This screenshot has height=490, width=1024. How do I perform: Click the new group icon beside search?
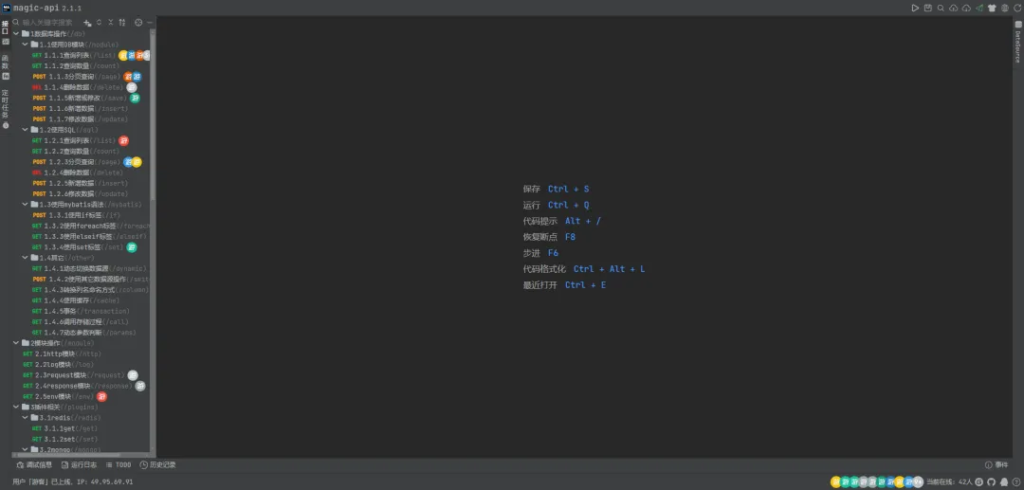[x=88, y=22]
